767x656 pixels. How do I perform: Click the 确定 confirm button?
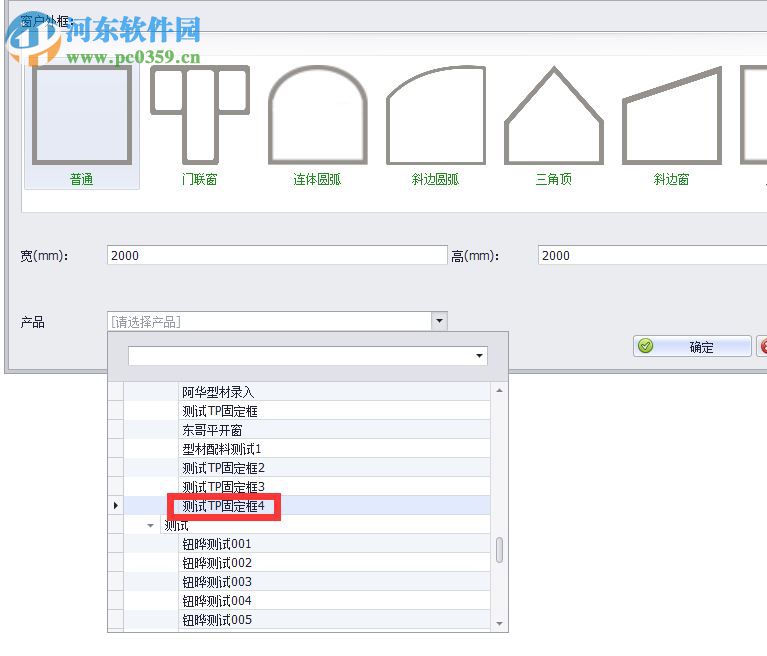point(692,347)
